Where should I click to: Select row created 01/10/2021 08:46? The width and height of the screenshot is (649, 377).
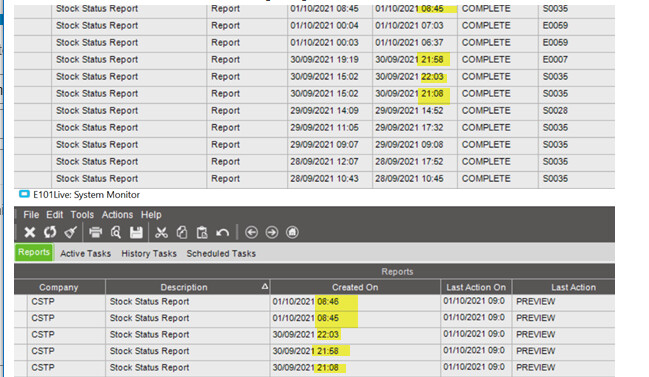pyautogui.click(x=315, y=302)
